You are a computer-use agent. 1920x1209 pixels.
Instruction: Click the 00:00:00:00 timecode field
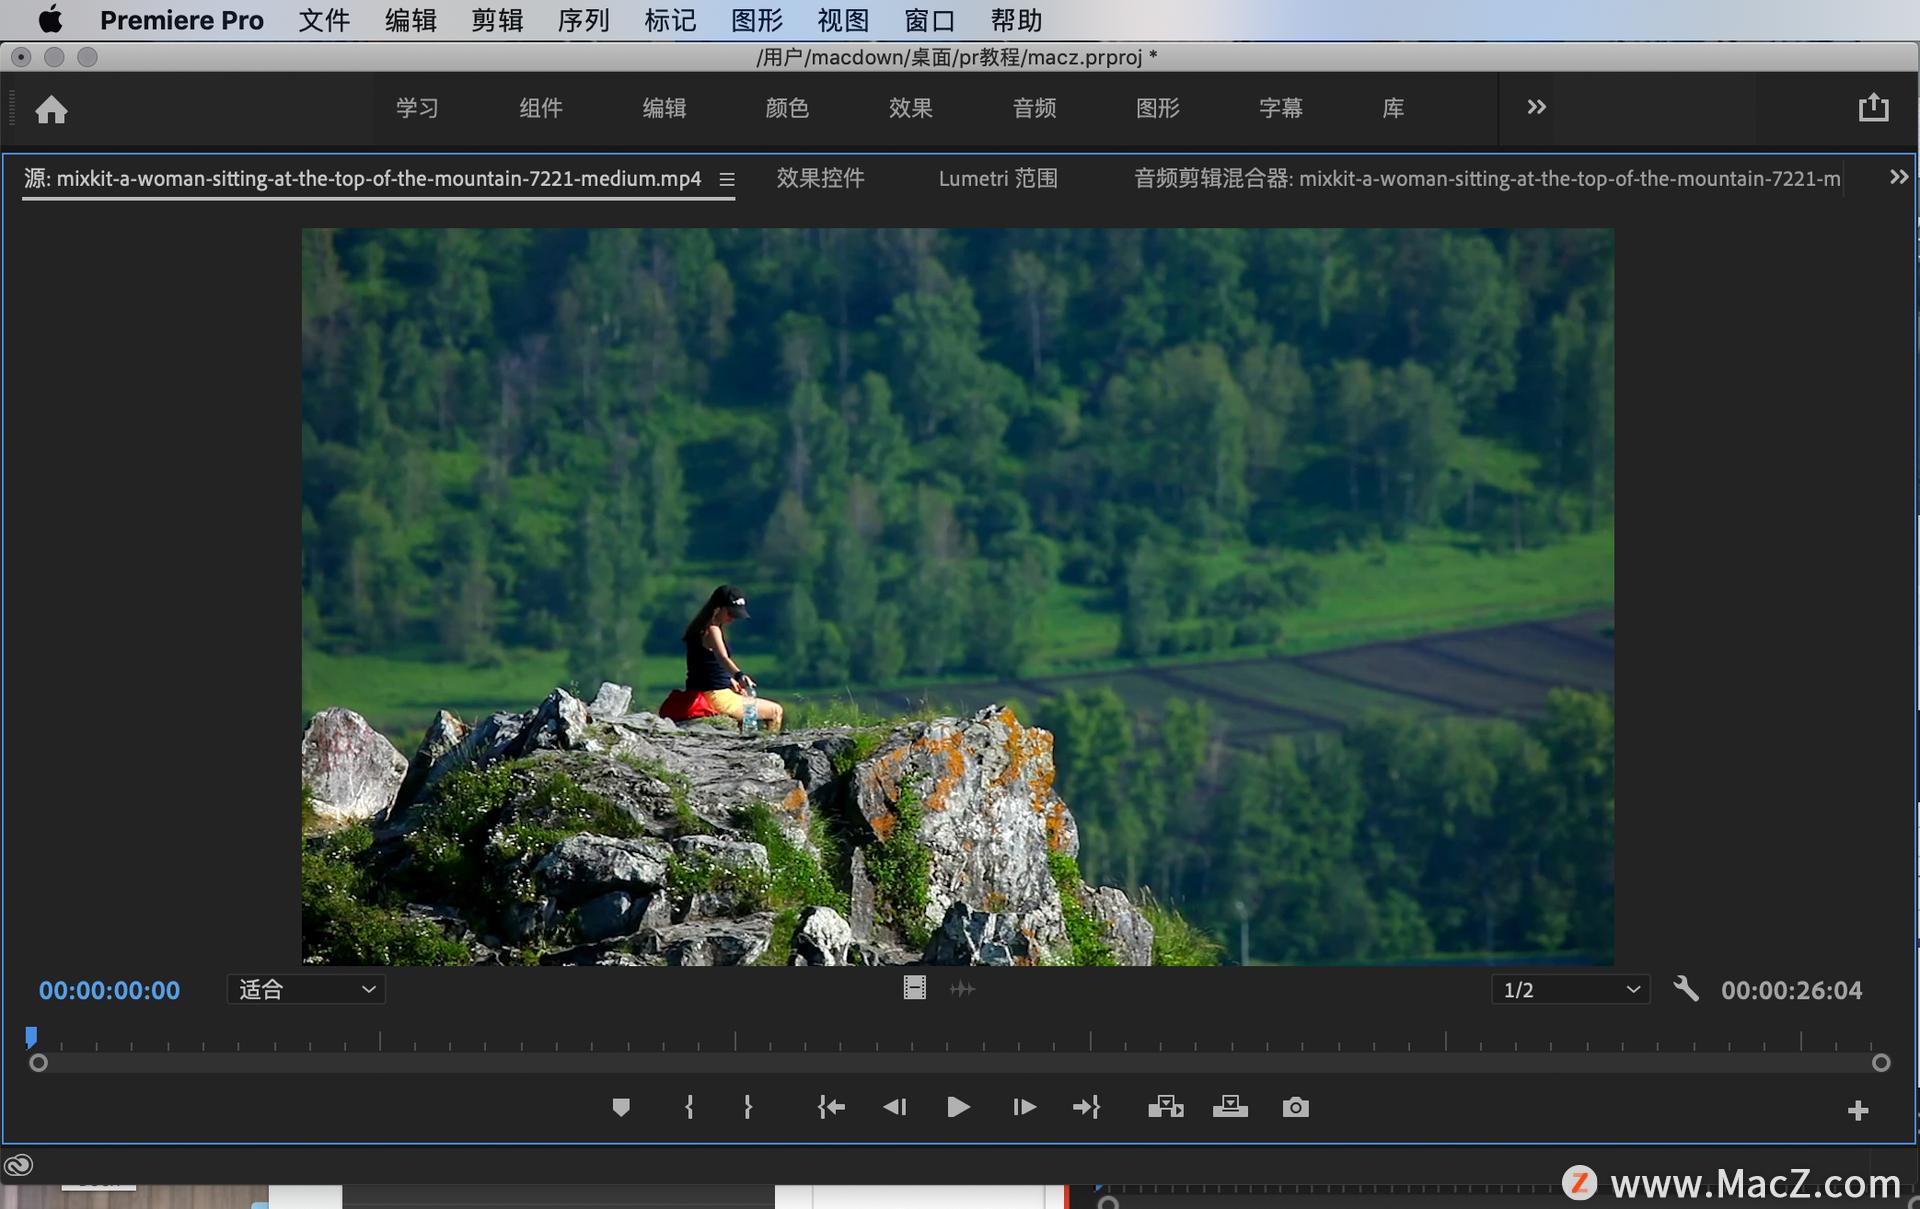109,990
